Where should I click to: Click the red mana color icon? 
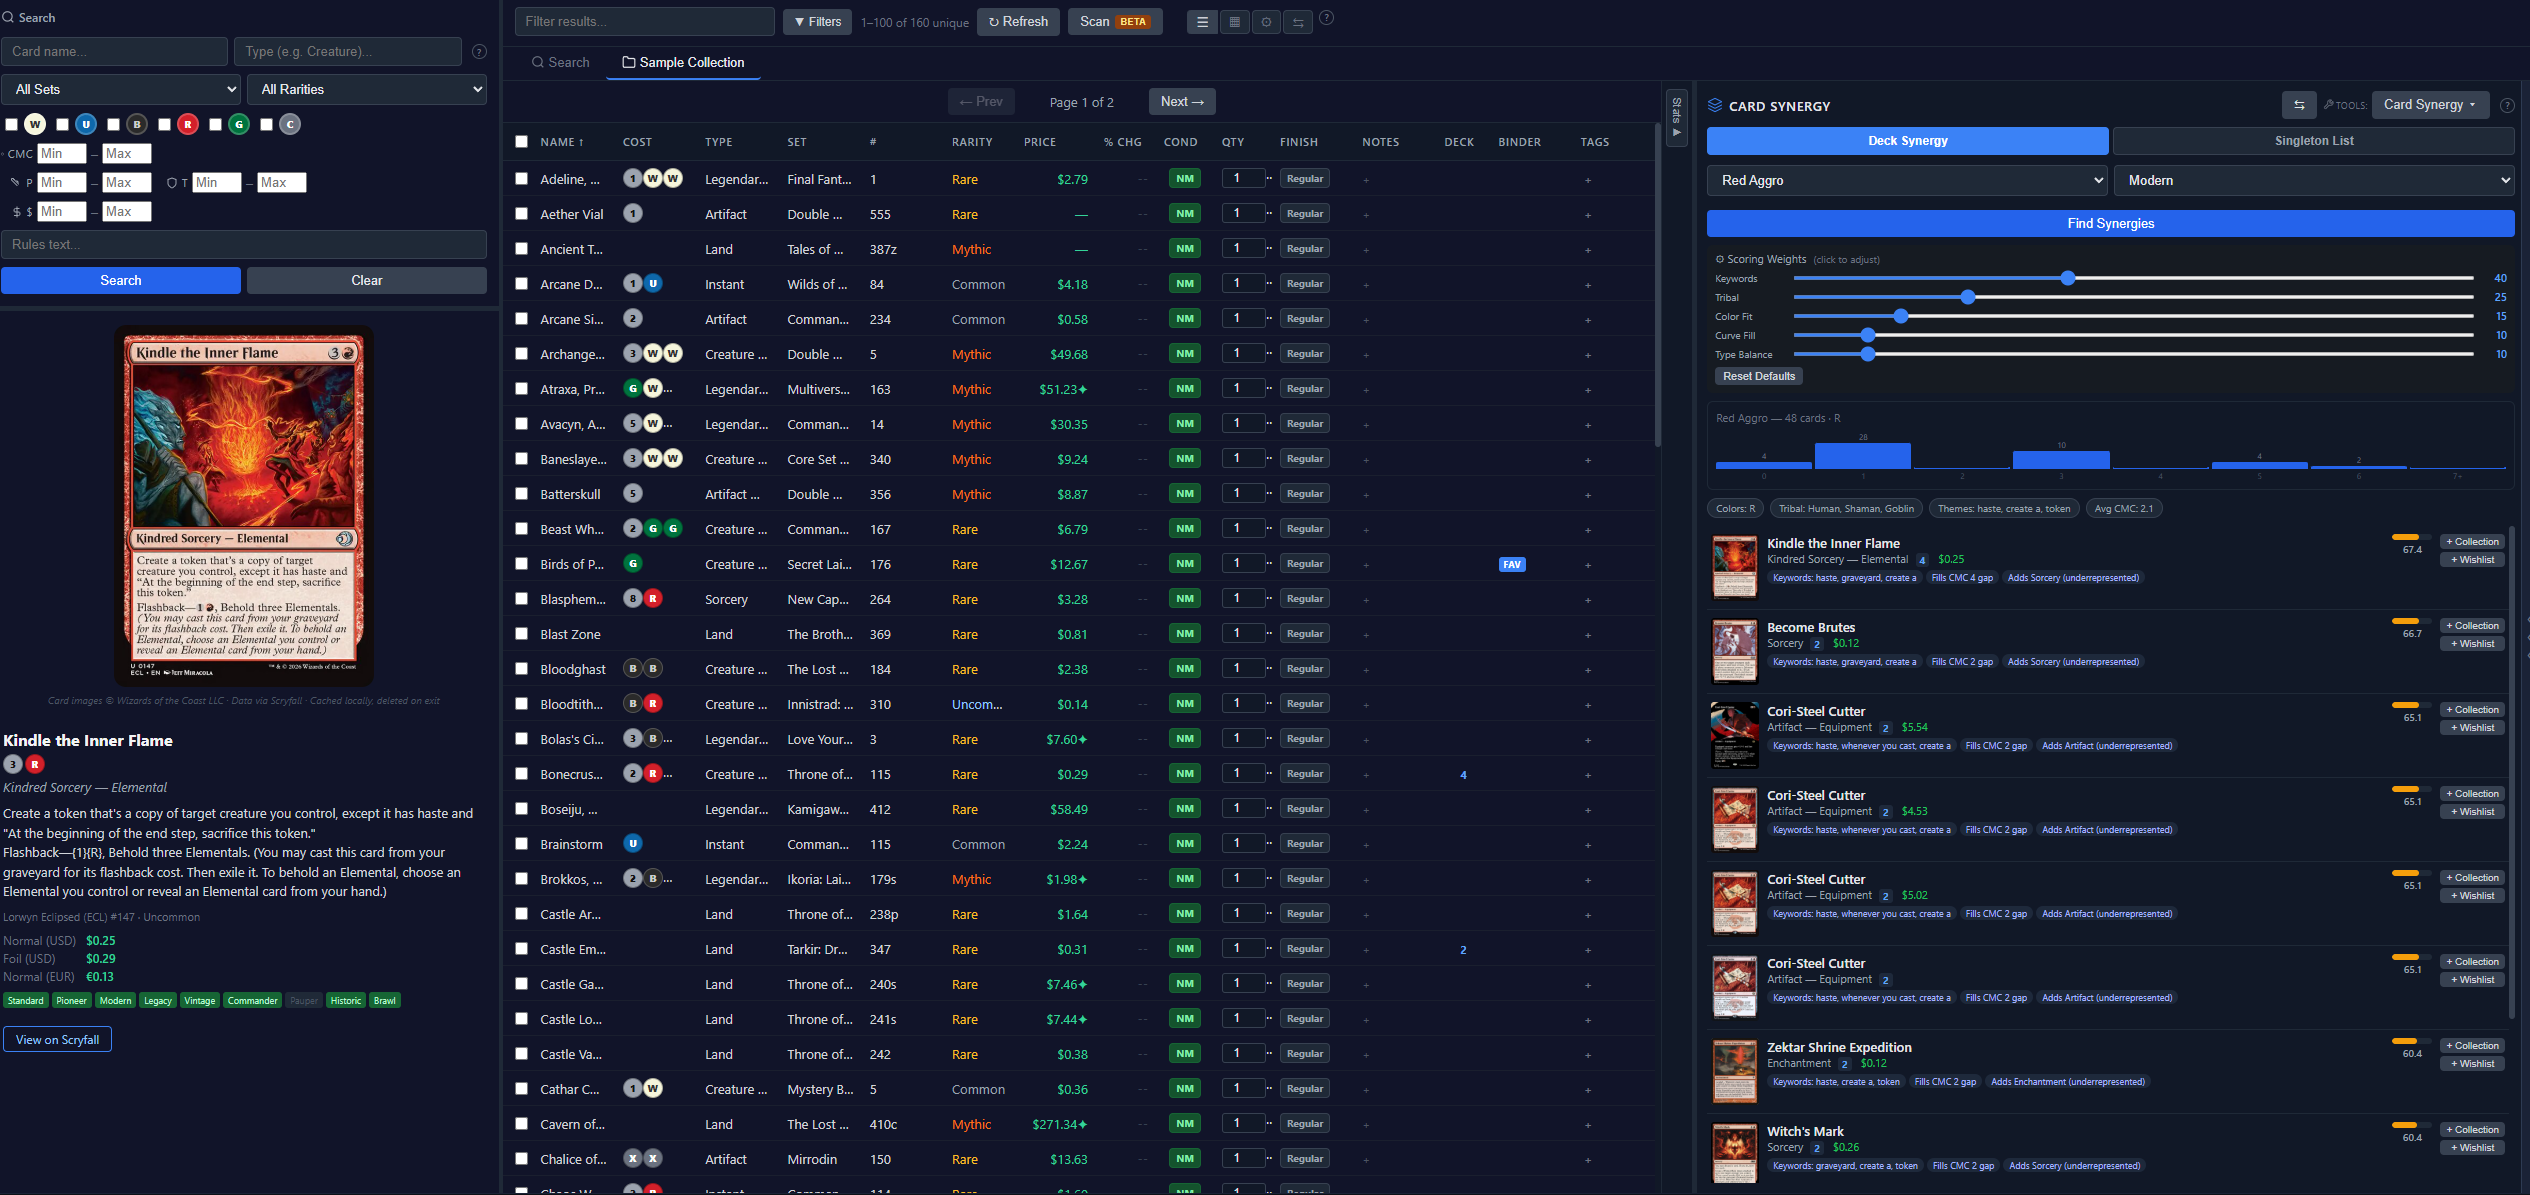(188, 125)
